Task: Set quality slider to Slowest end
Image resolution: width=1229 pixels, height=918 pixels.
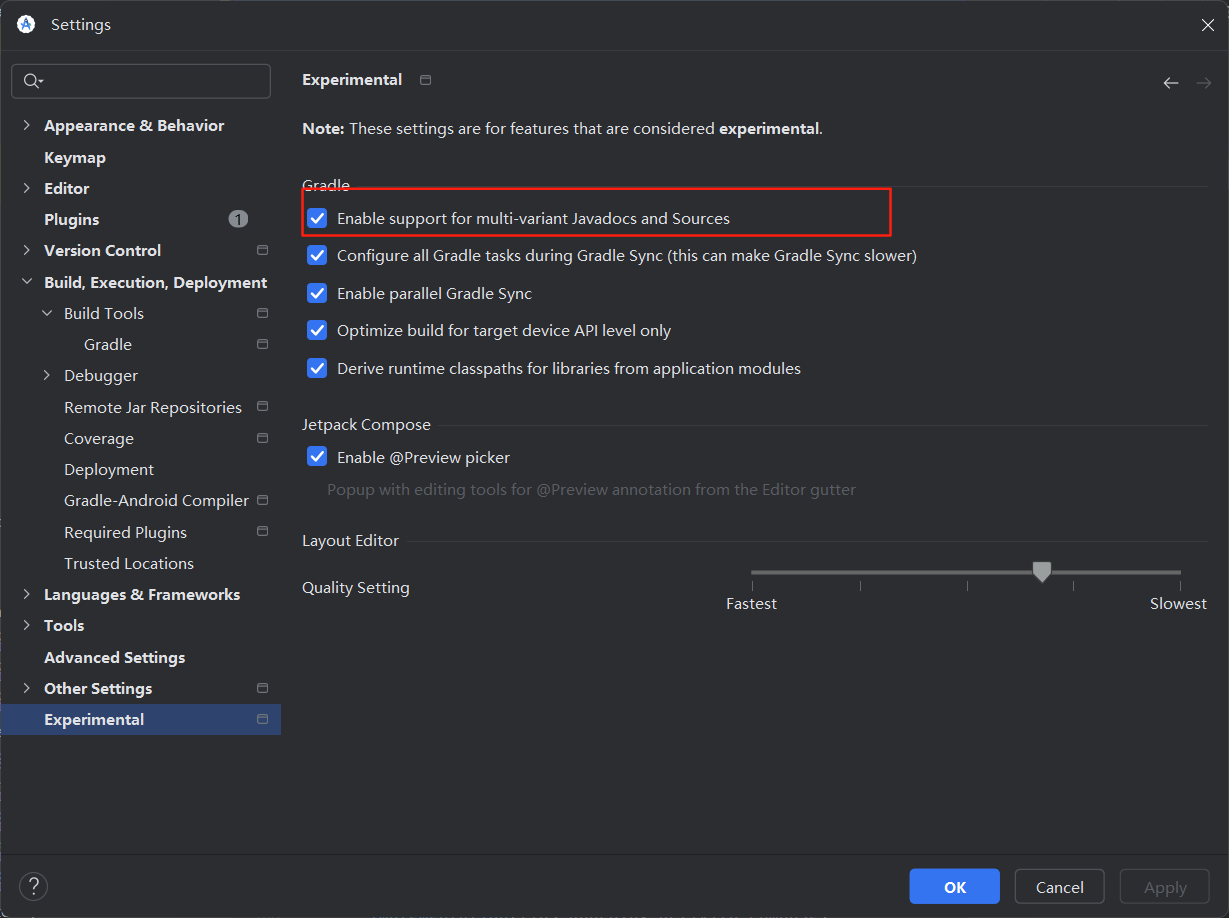Action: pos(1180,572)
